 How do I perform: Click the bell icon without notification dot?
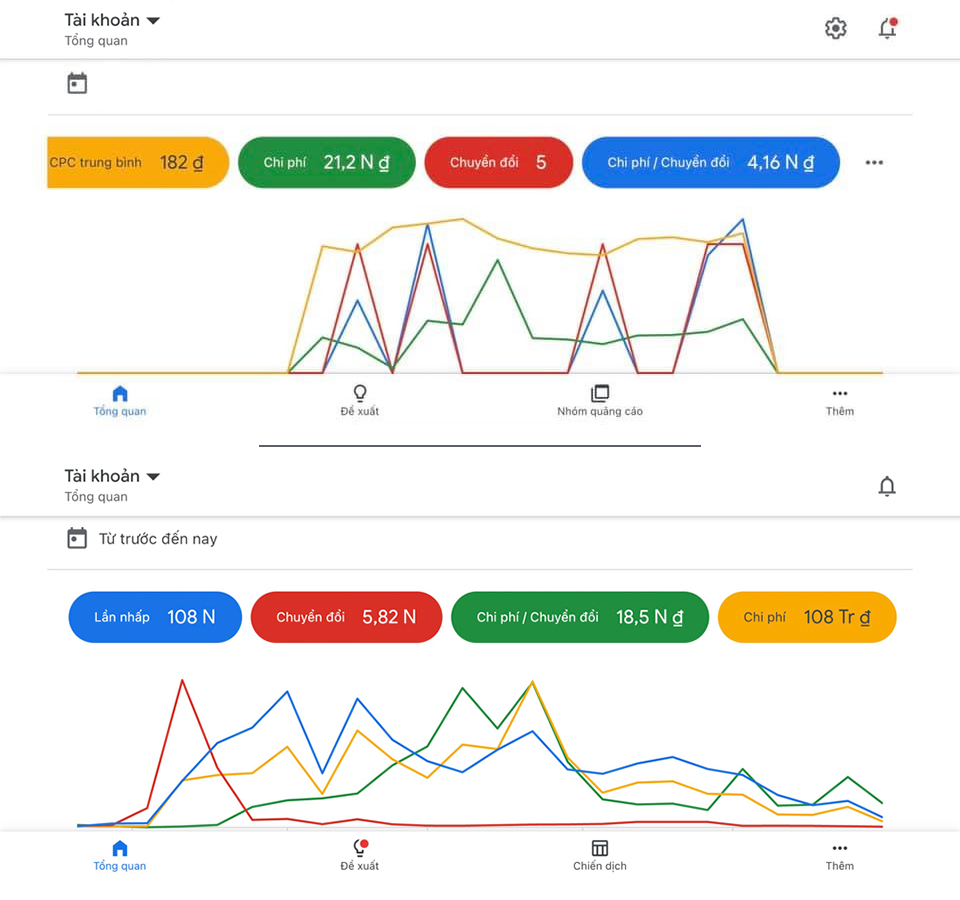coord(886,485)
